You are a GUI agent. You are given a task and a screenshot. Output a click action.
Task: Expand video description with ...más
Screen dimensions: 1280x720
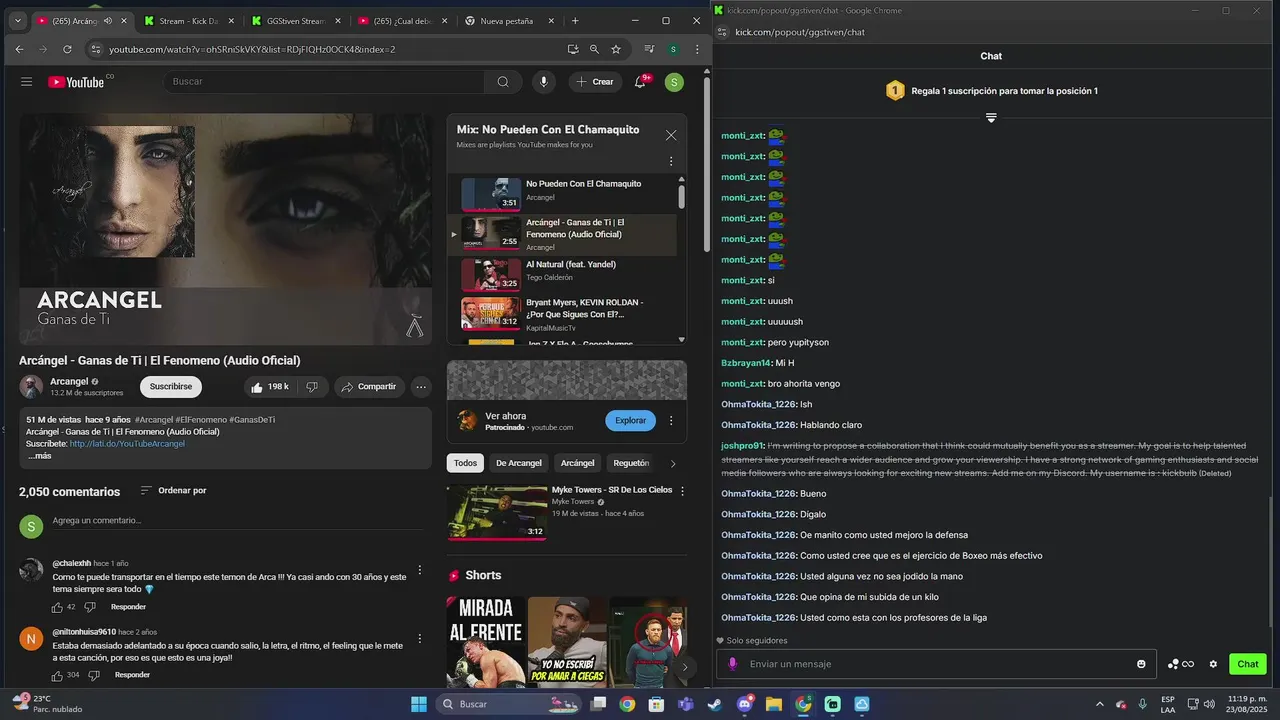pyautogui.click(x=40, y=456)
